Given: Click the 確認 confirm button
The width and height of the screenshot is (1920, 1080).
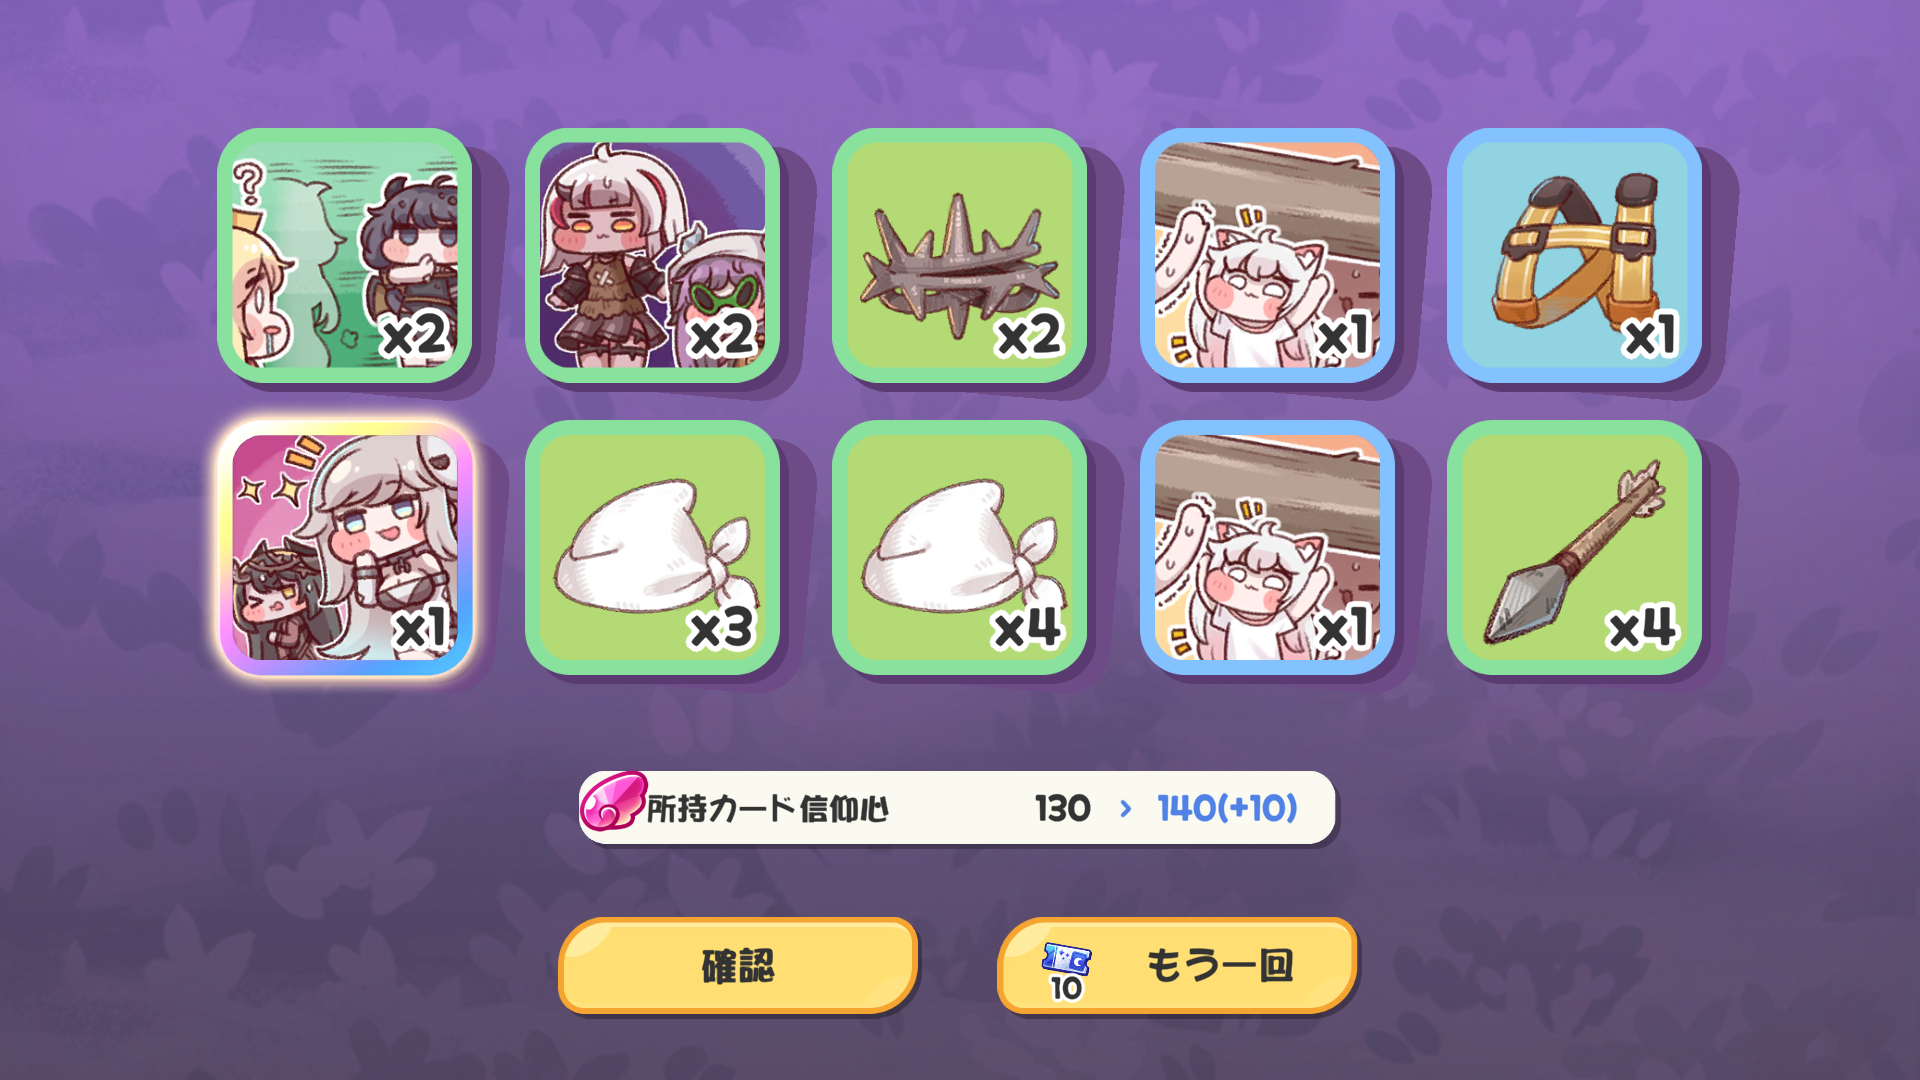Looking at the screenshot, I should click(738, 965).
